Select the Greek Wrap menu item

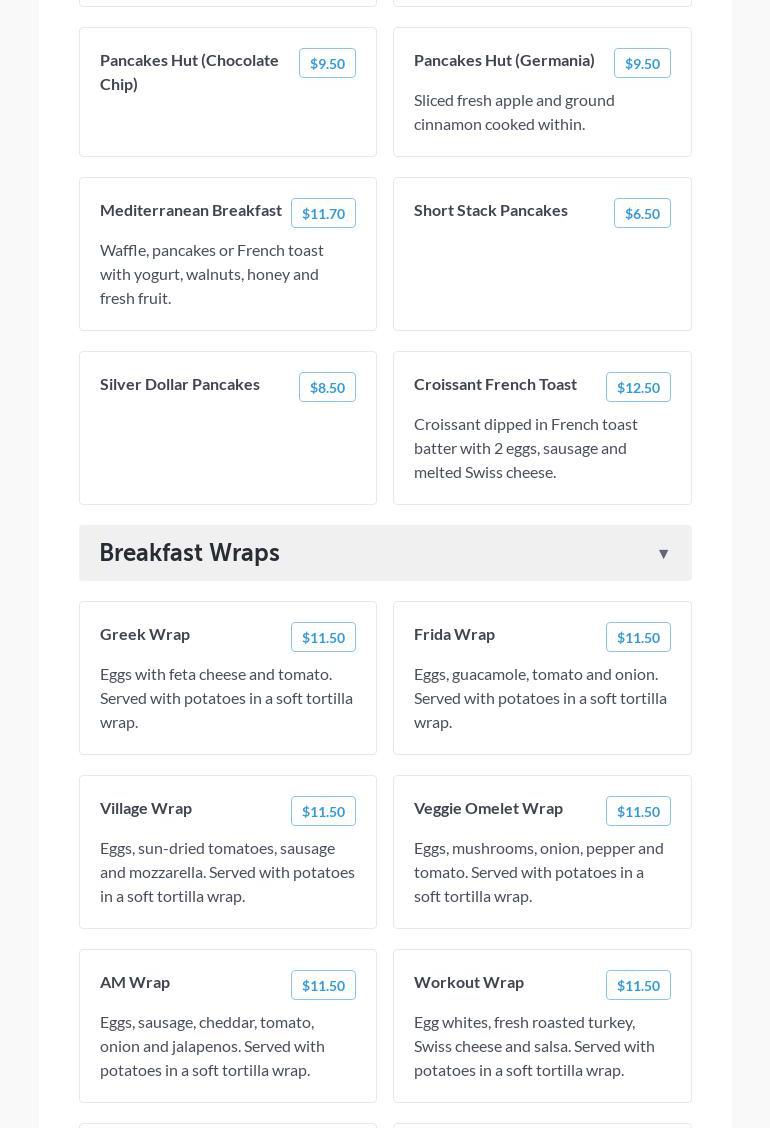145,634
